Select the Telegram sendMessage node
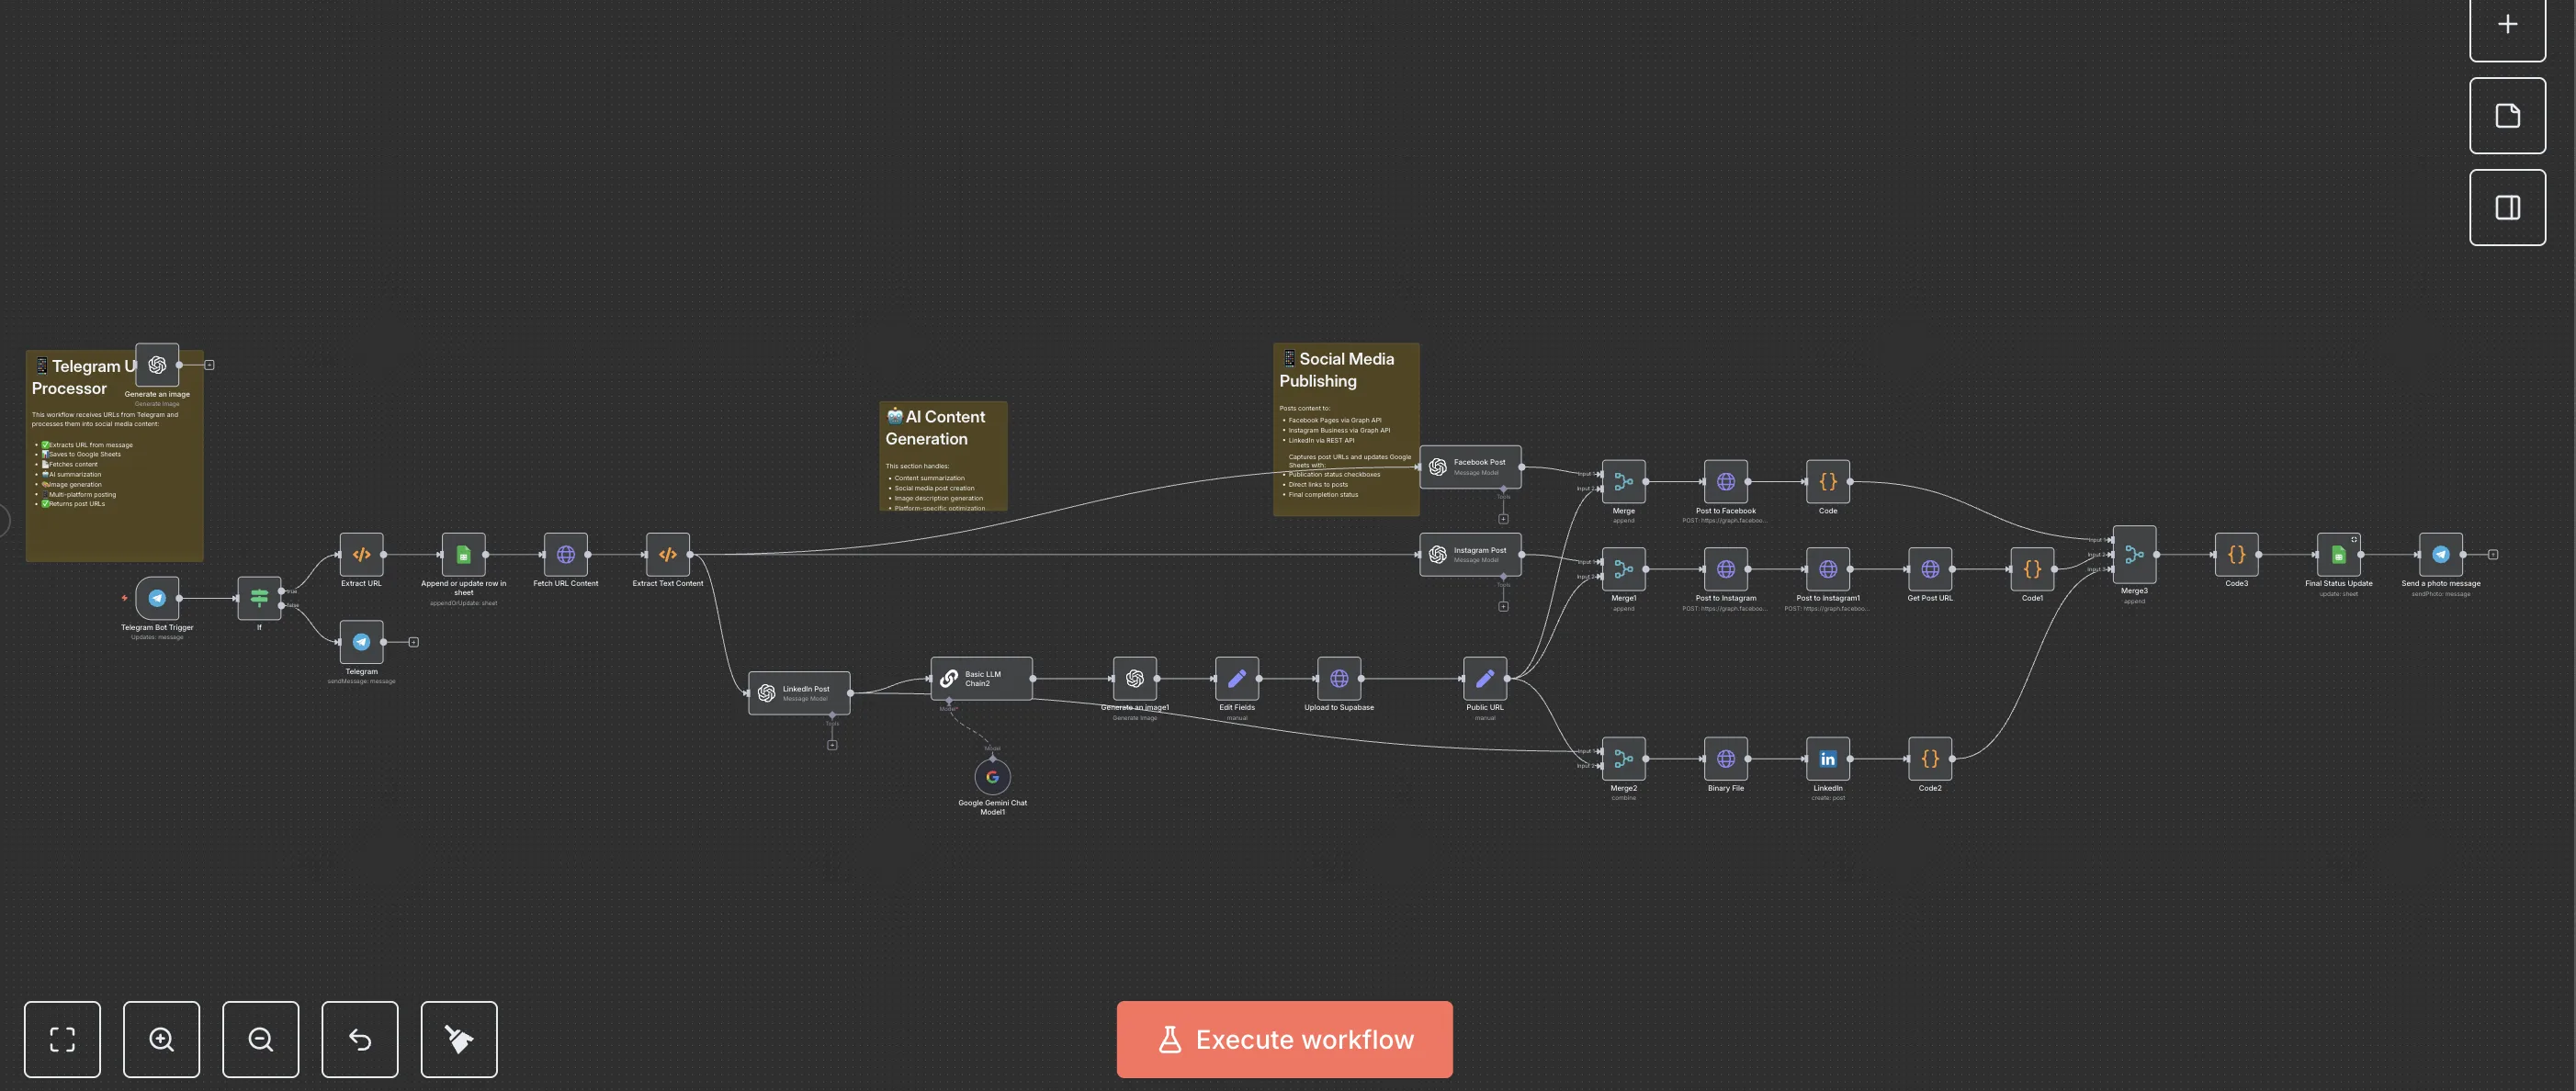Viewport: 2576px width, 1091px height. pos(361,642)
